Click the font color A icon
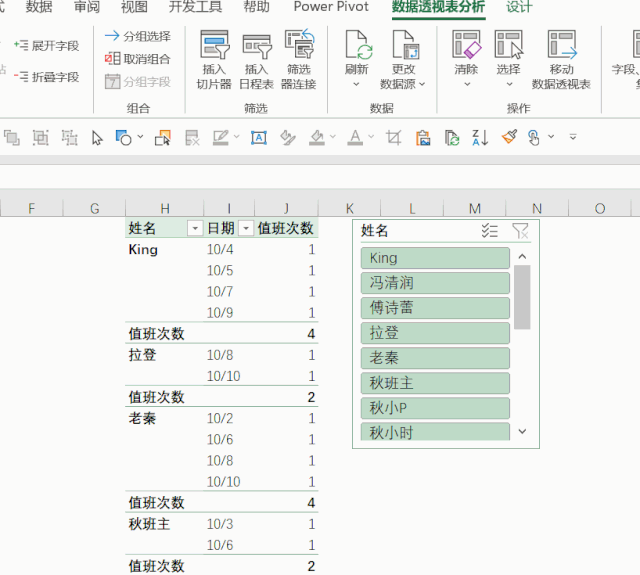 point(355,138)
